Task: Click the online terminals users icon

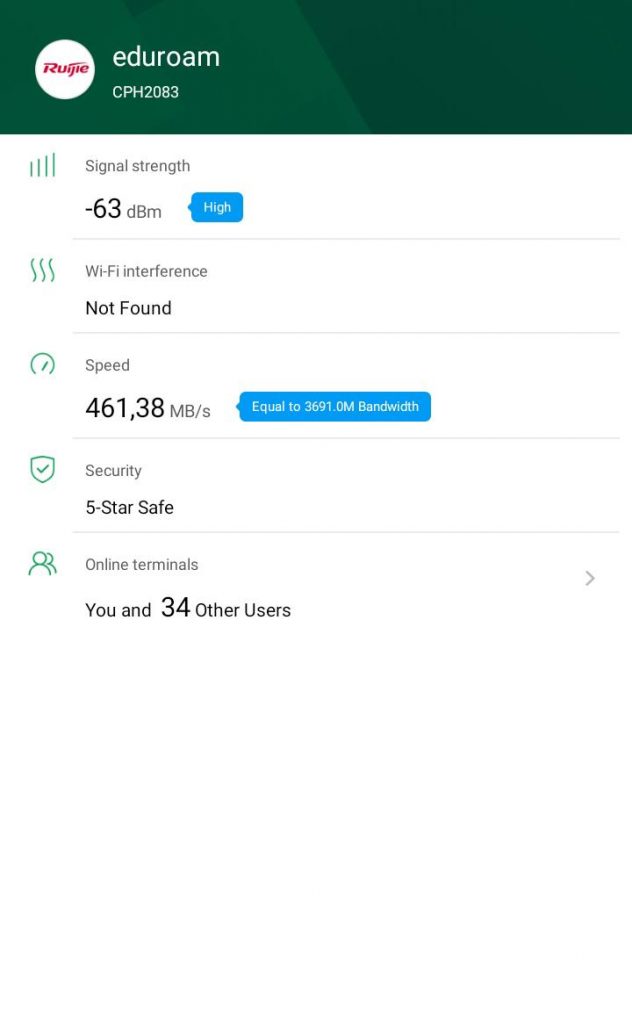Action: 42,564
